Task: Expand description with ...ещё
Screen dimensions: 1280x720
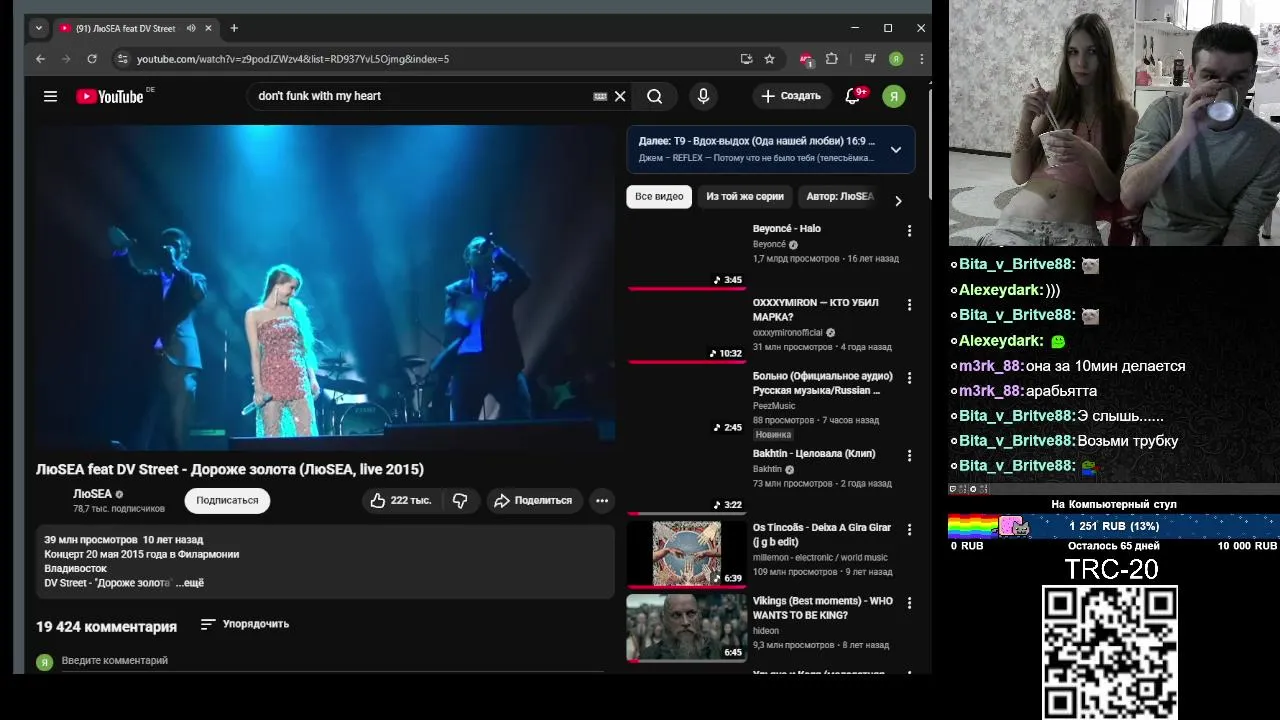Action: coord(190,583)
